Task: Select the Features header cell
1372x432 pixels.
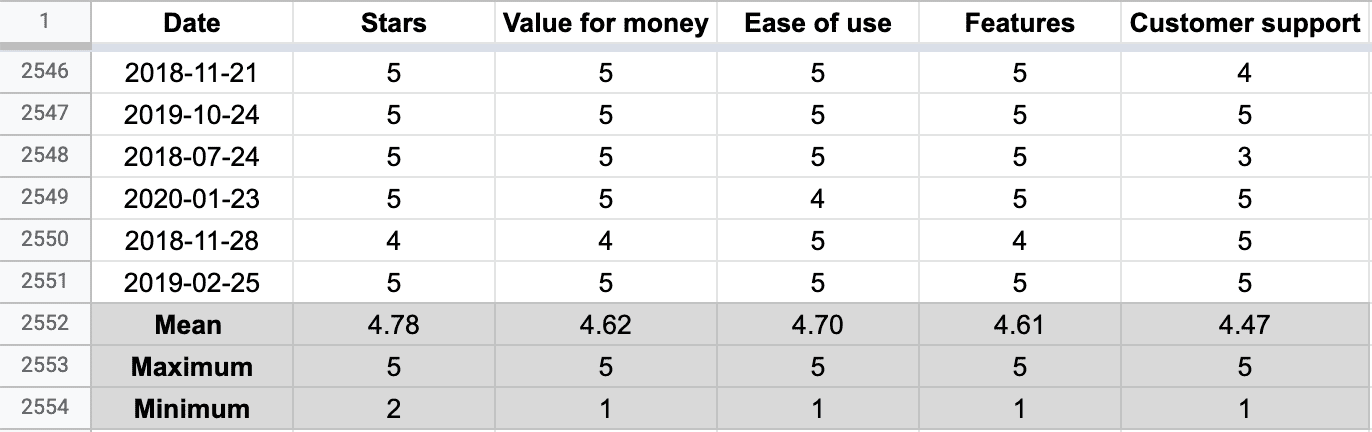Action: (x=1019, y=24)
